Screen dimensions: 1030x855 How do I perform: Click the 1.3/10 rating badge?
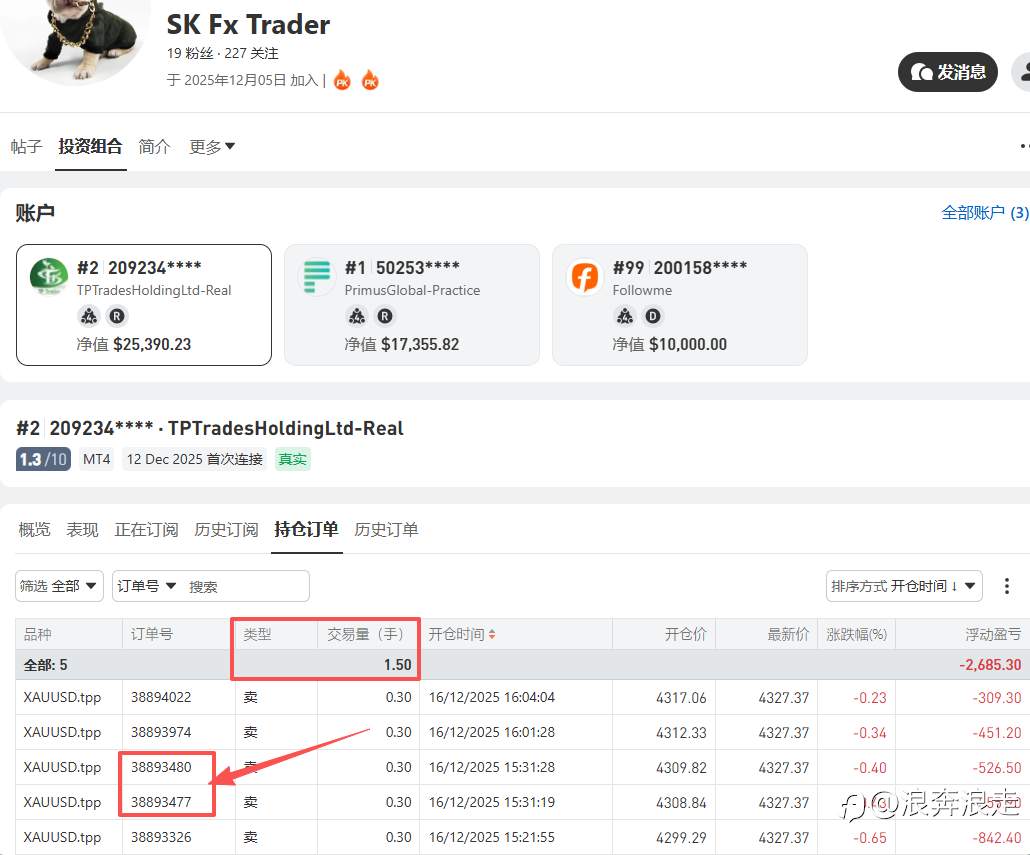coord(43,459)
